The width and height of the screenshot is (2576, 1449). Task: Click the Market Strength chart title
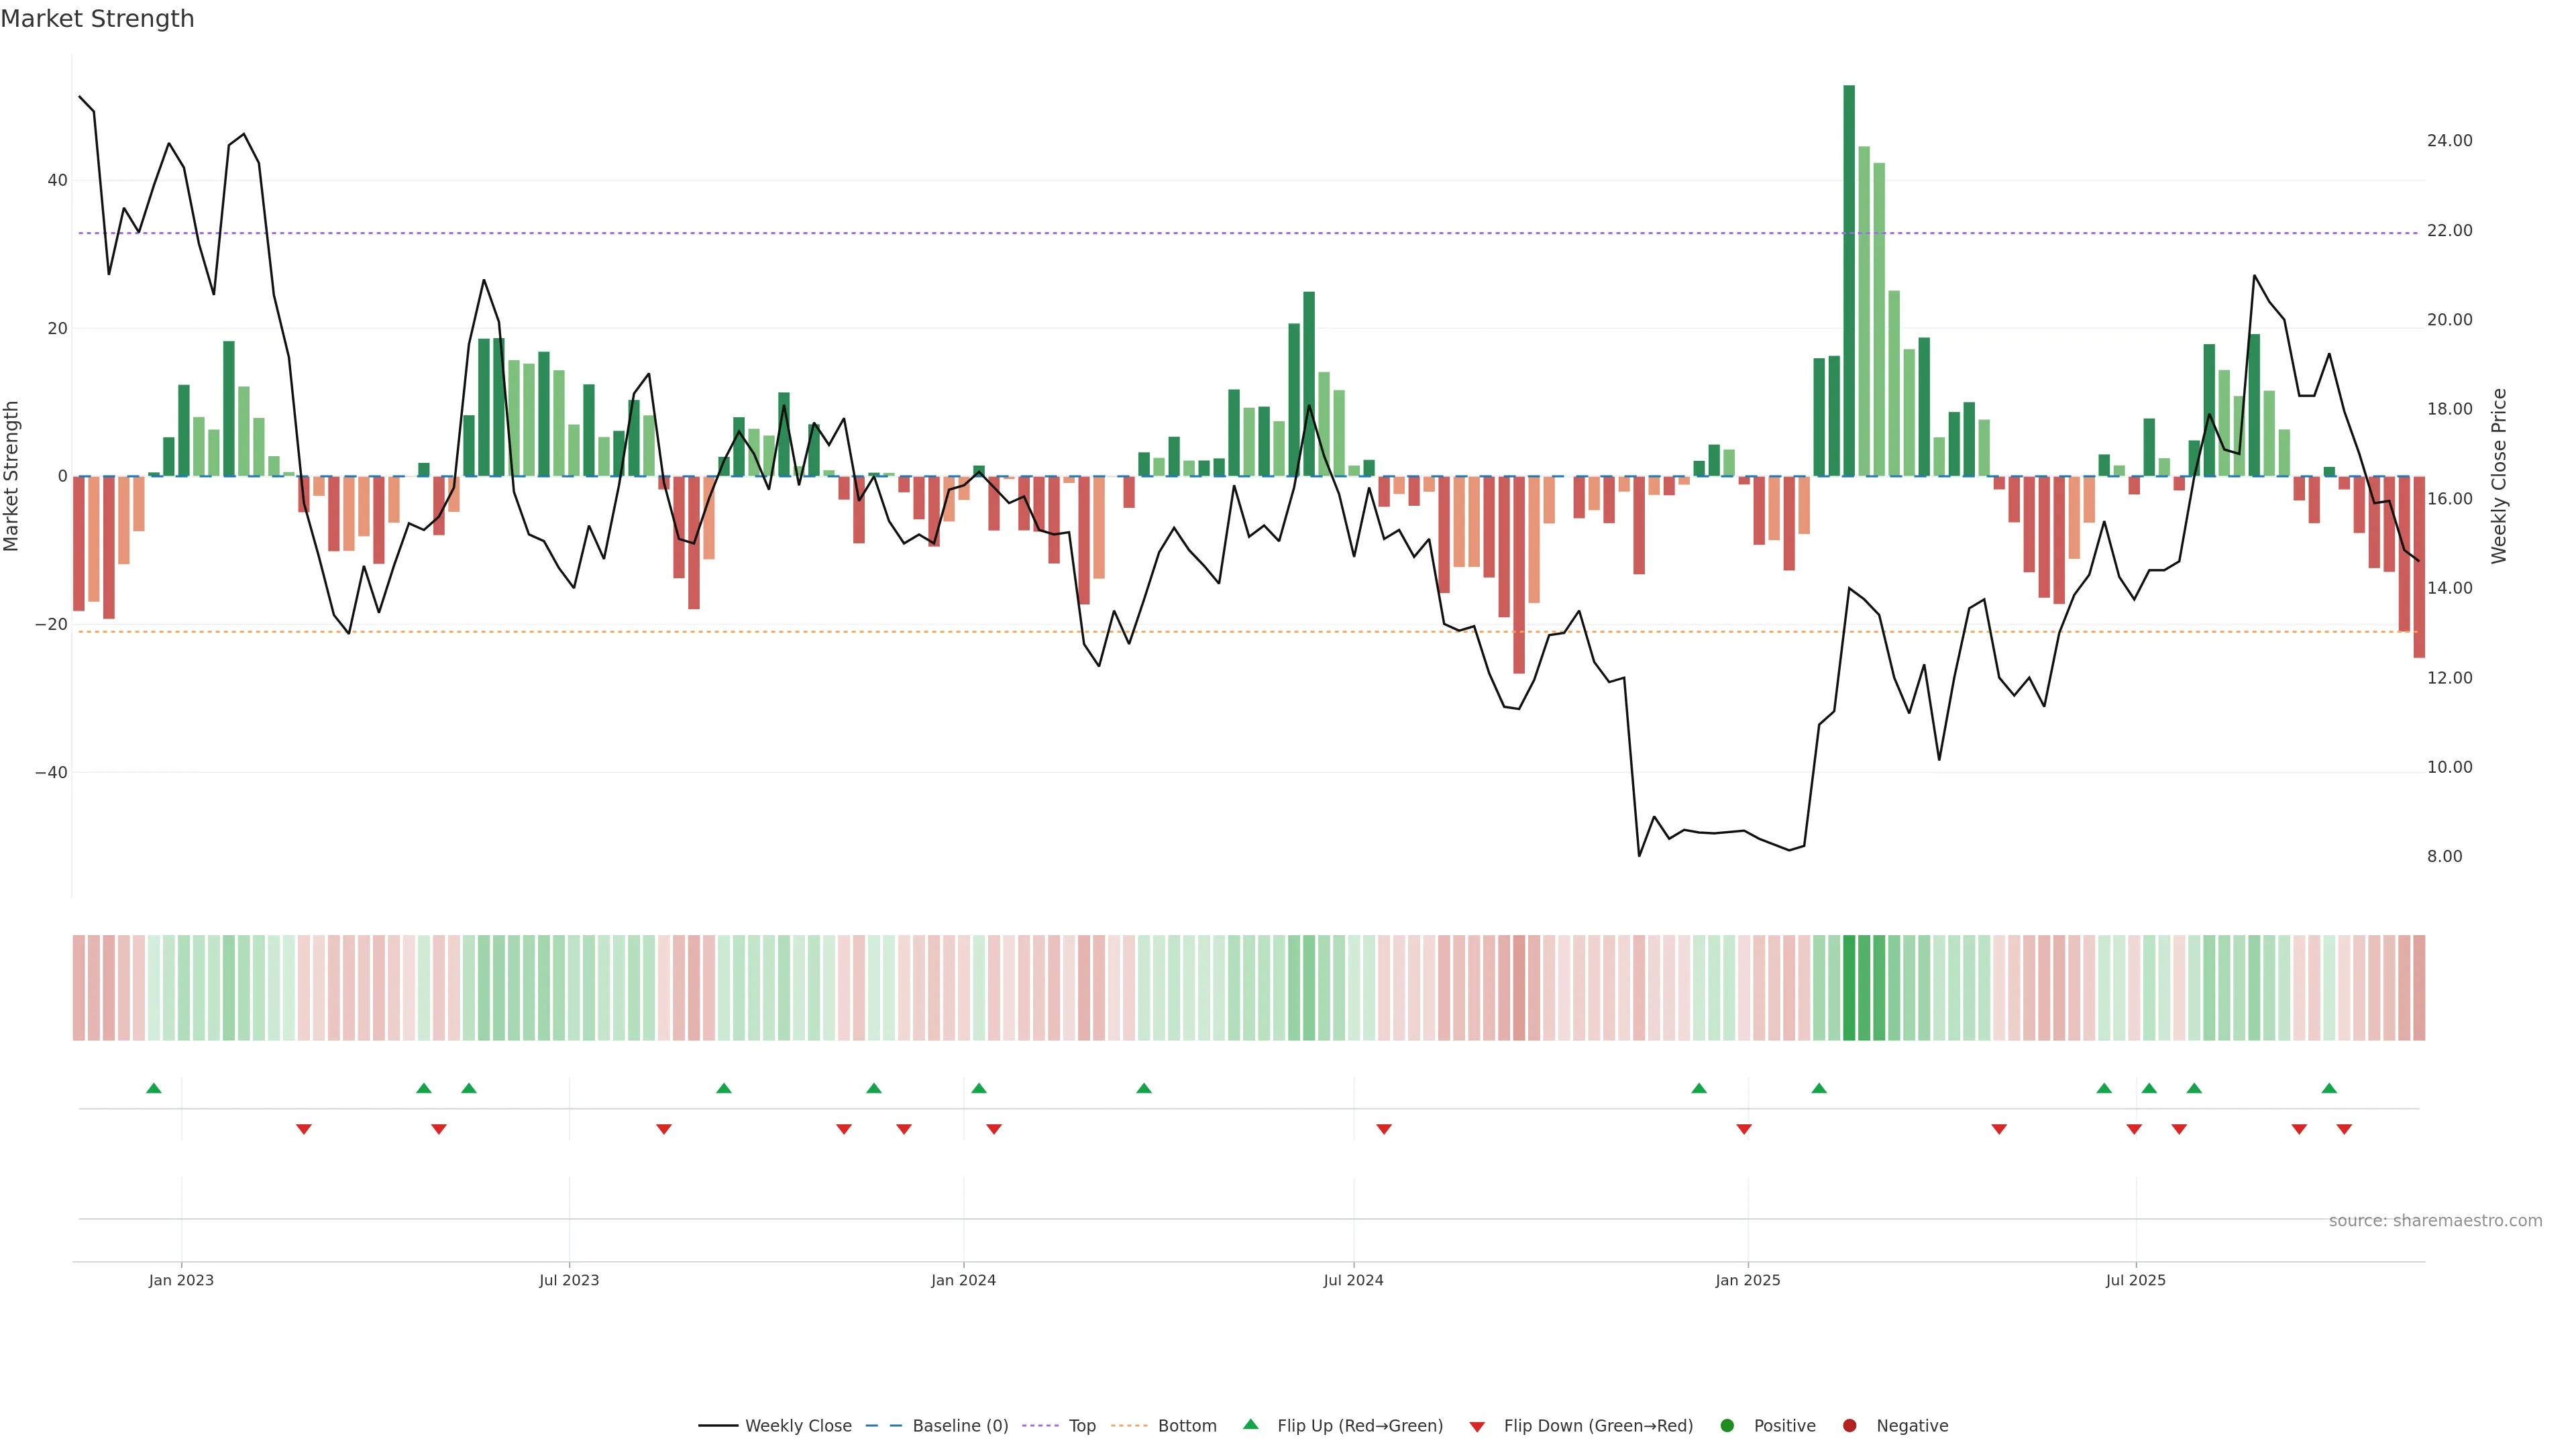[97, 19]
